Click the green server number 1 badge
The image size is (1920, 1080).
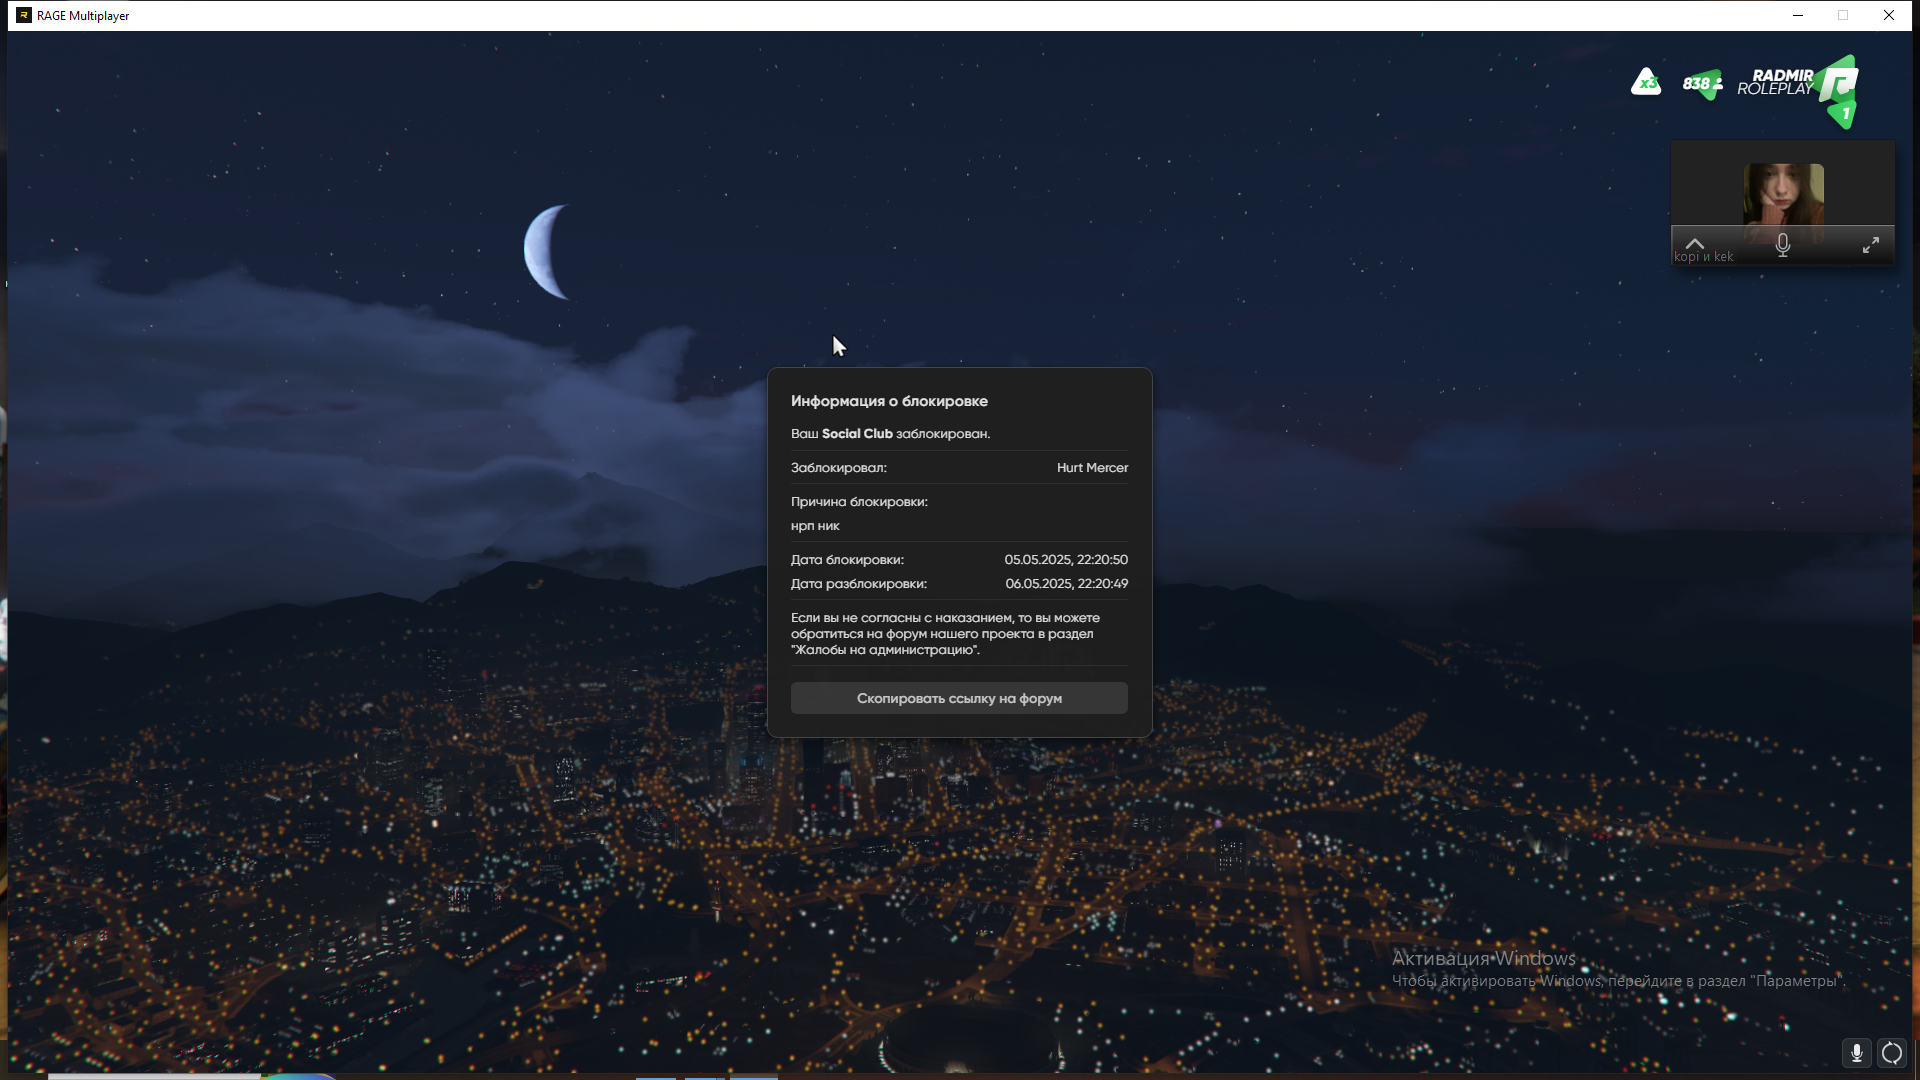coord(1845,114)
